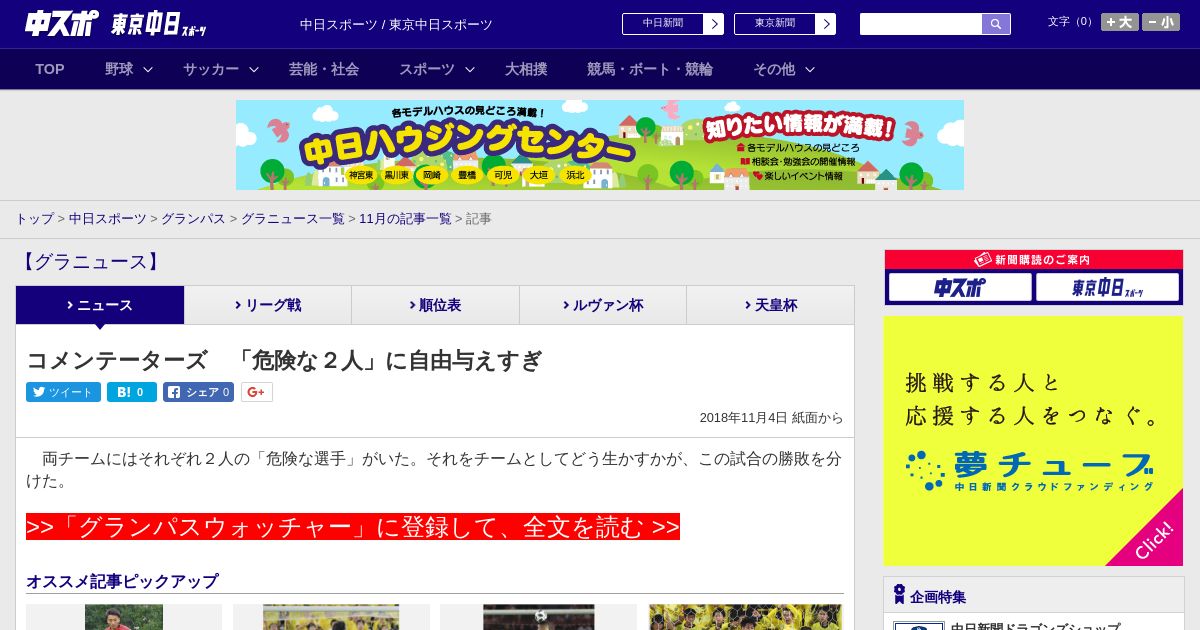Click the 新聞購読のご案内 header

(1034, 260)
